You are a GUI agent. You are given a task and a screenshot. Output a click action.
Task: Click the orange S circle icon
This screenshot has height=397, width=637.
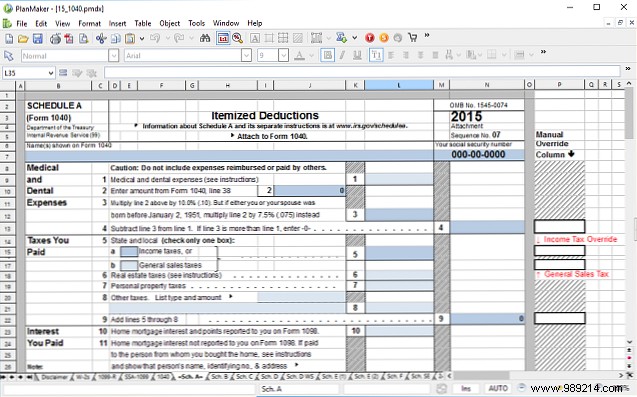coord(384,38)
